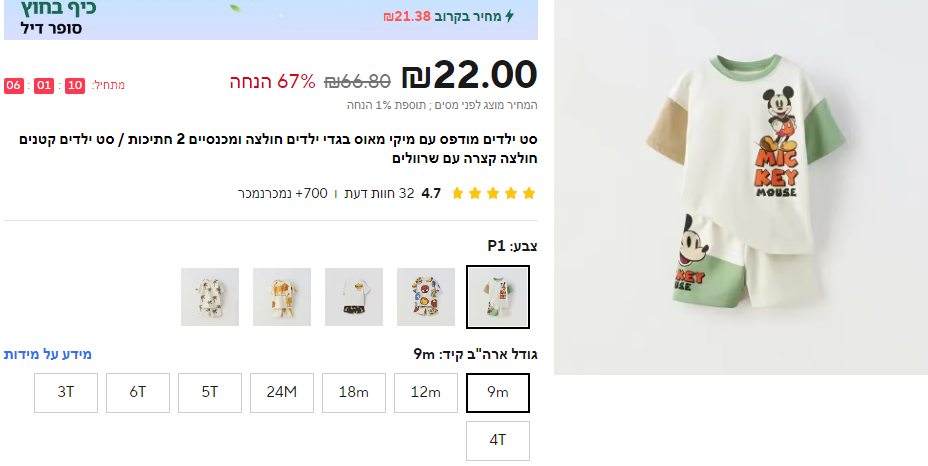Pick size 3T
The image size is (928, 466).
(66, 393)
